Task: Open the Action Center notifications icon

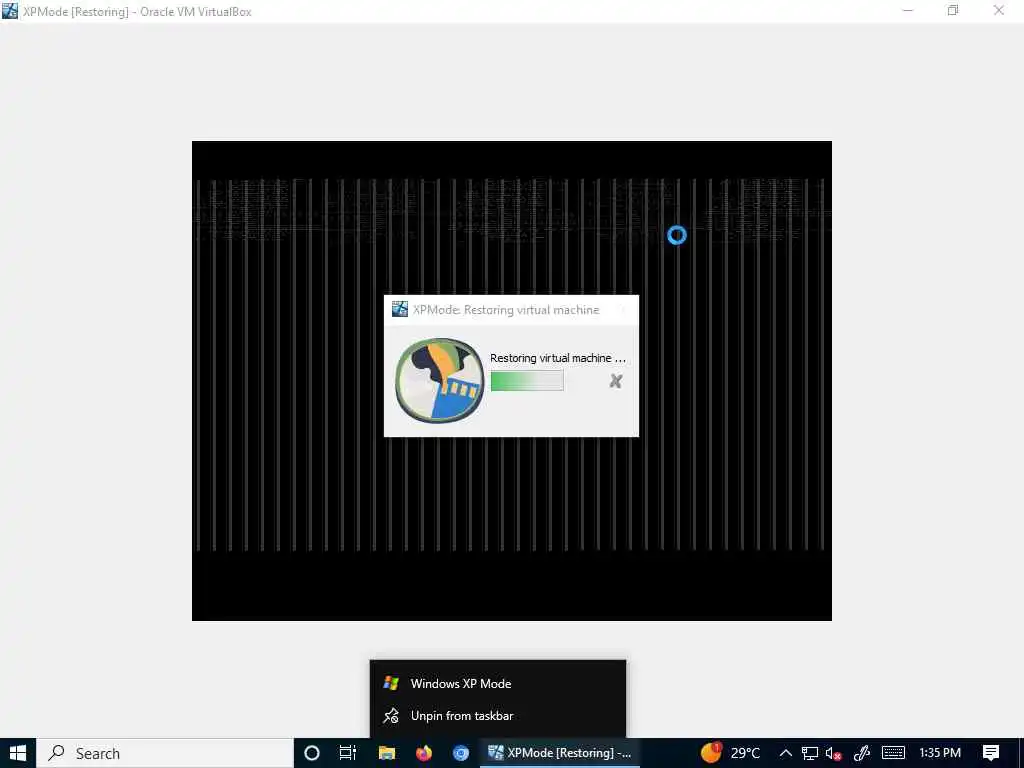Action: [x=991, y=753]
